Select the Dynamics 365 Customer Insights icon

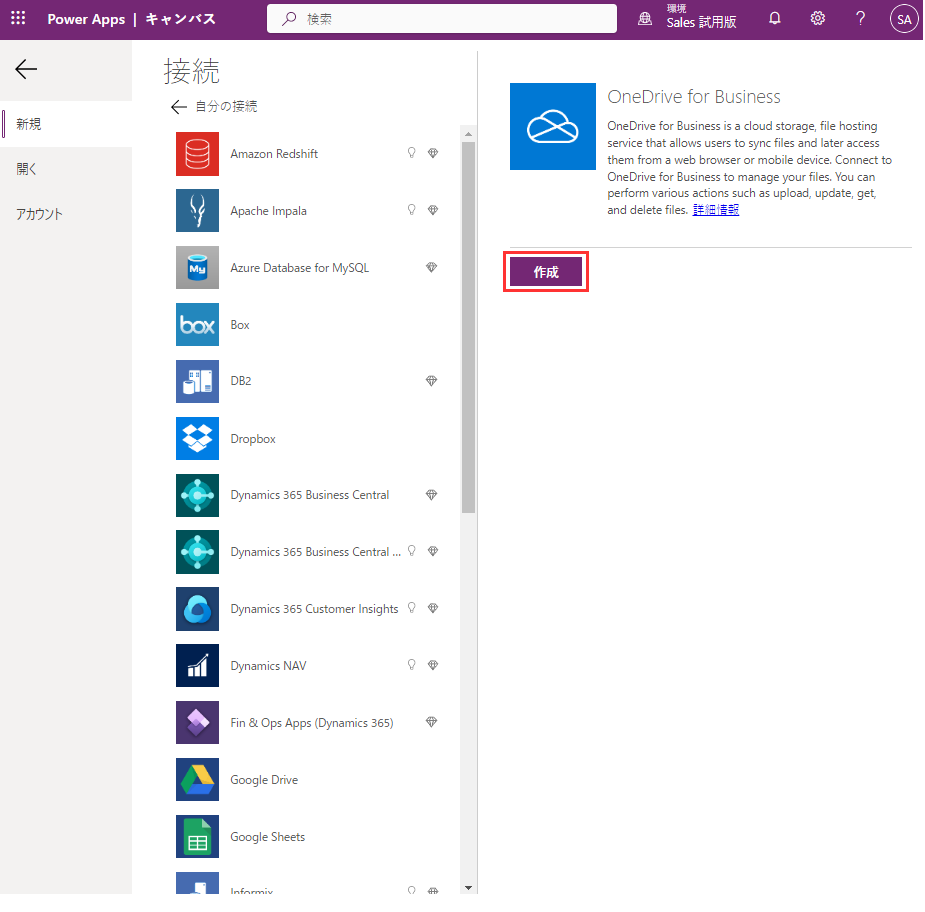tap(197, 609)
